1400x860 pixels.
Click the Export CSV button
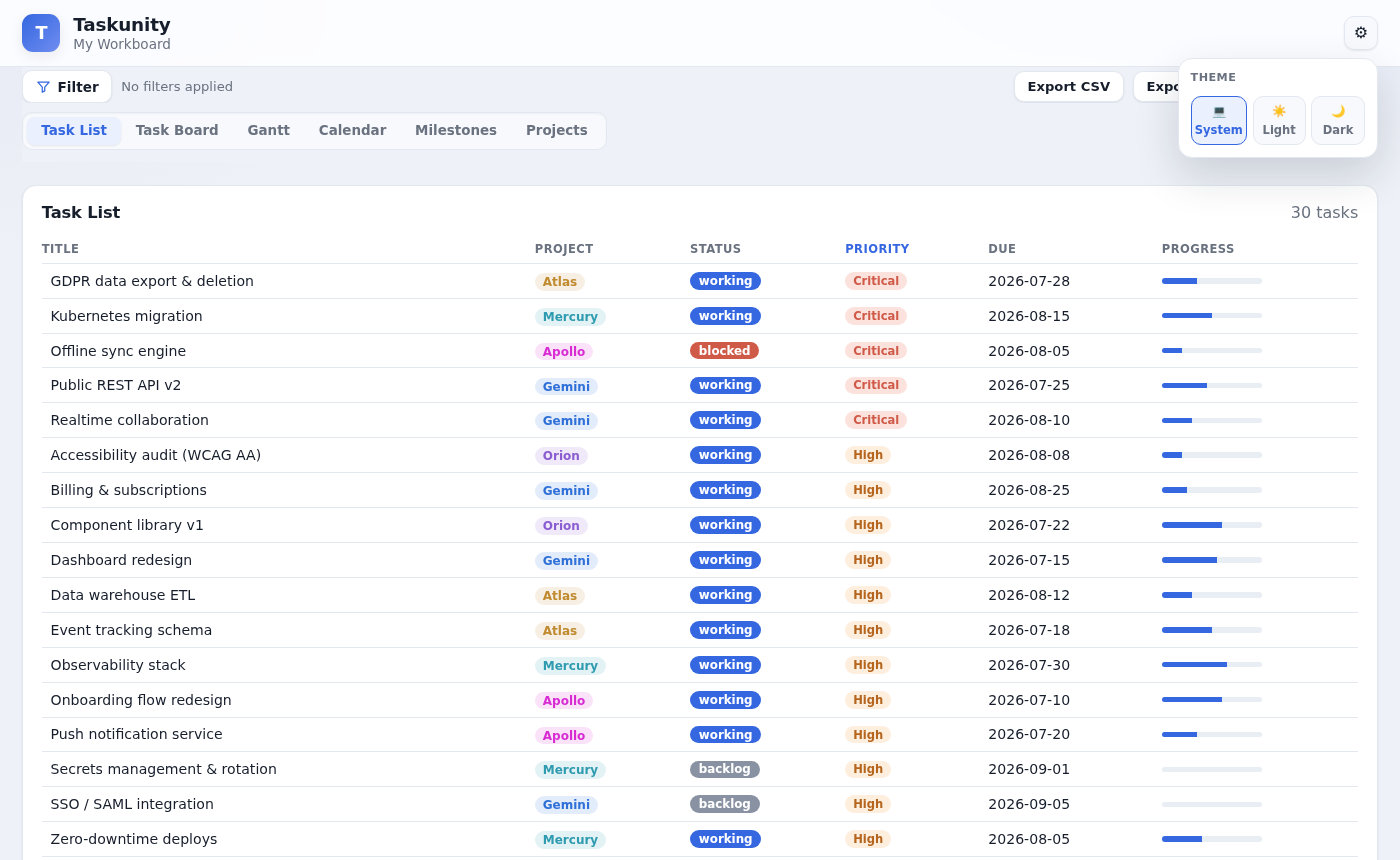click(1068, 87)
